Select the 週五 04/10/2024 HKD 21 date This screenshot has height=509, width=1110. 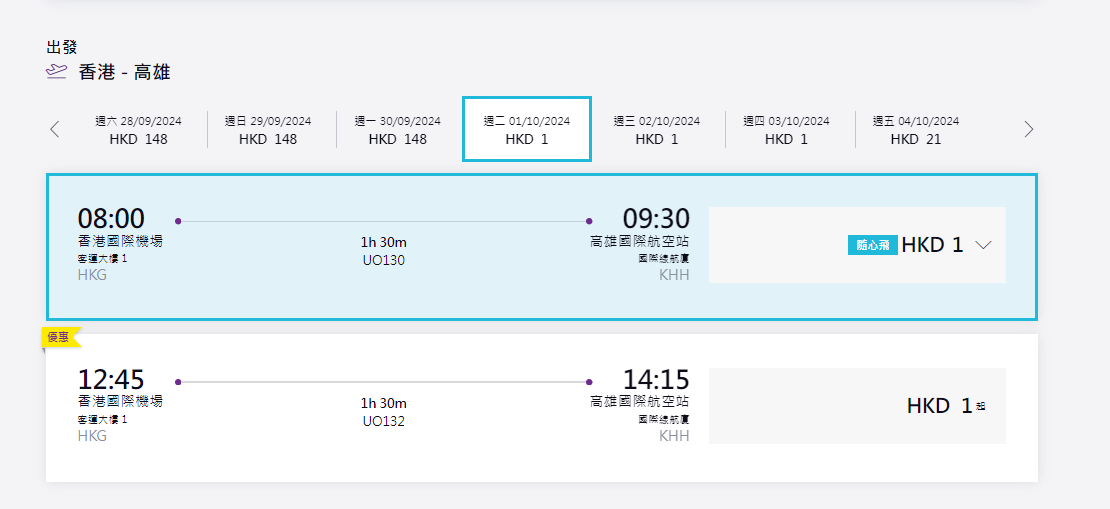(x=915, y=130)
